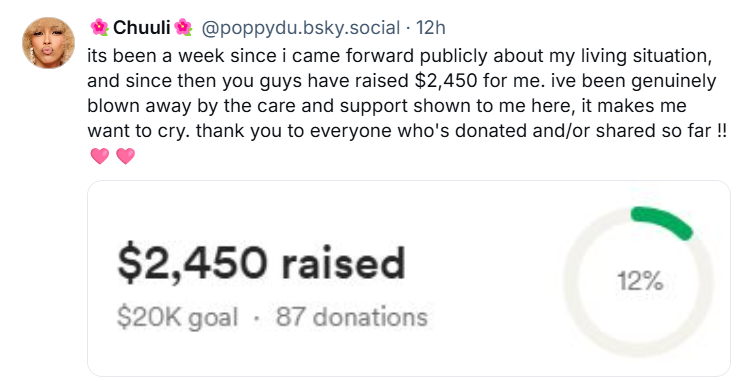Click the 12% label inside the ring

[640, 281]
